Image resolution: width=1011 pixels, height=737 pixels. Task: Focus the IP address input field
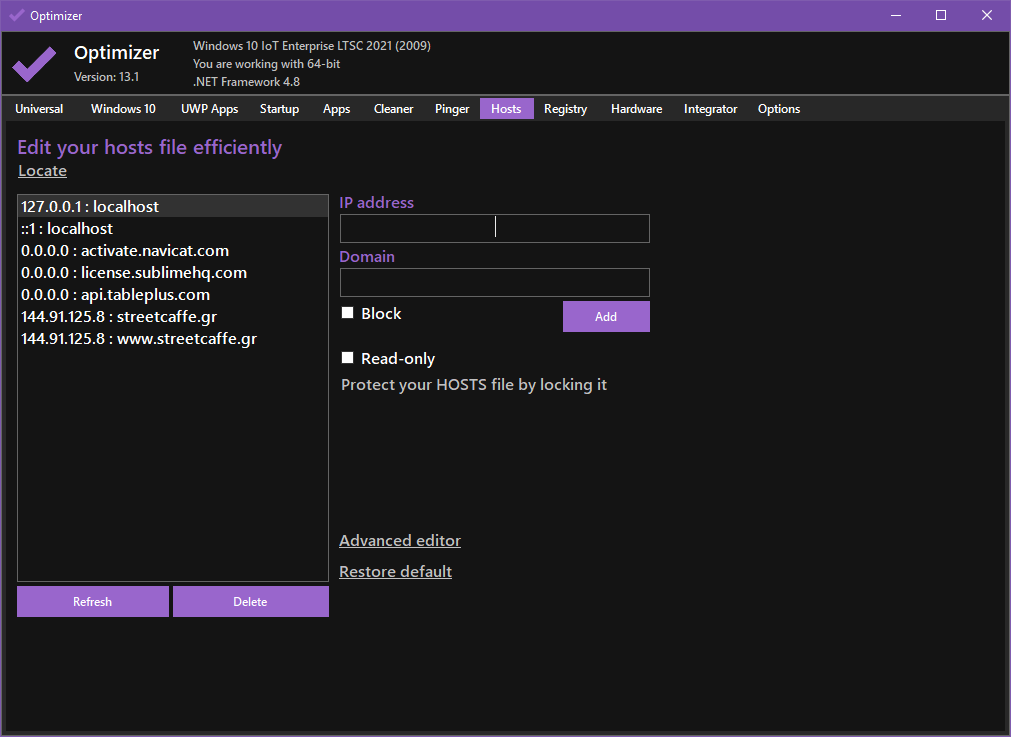point(494,228)
